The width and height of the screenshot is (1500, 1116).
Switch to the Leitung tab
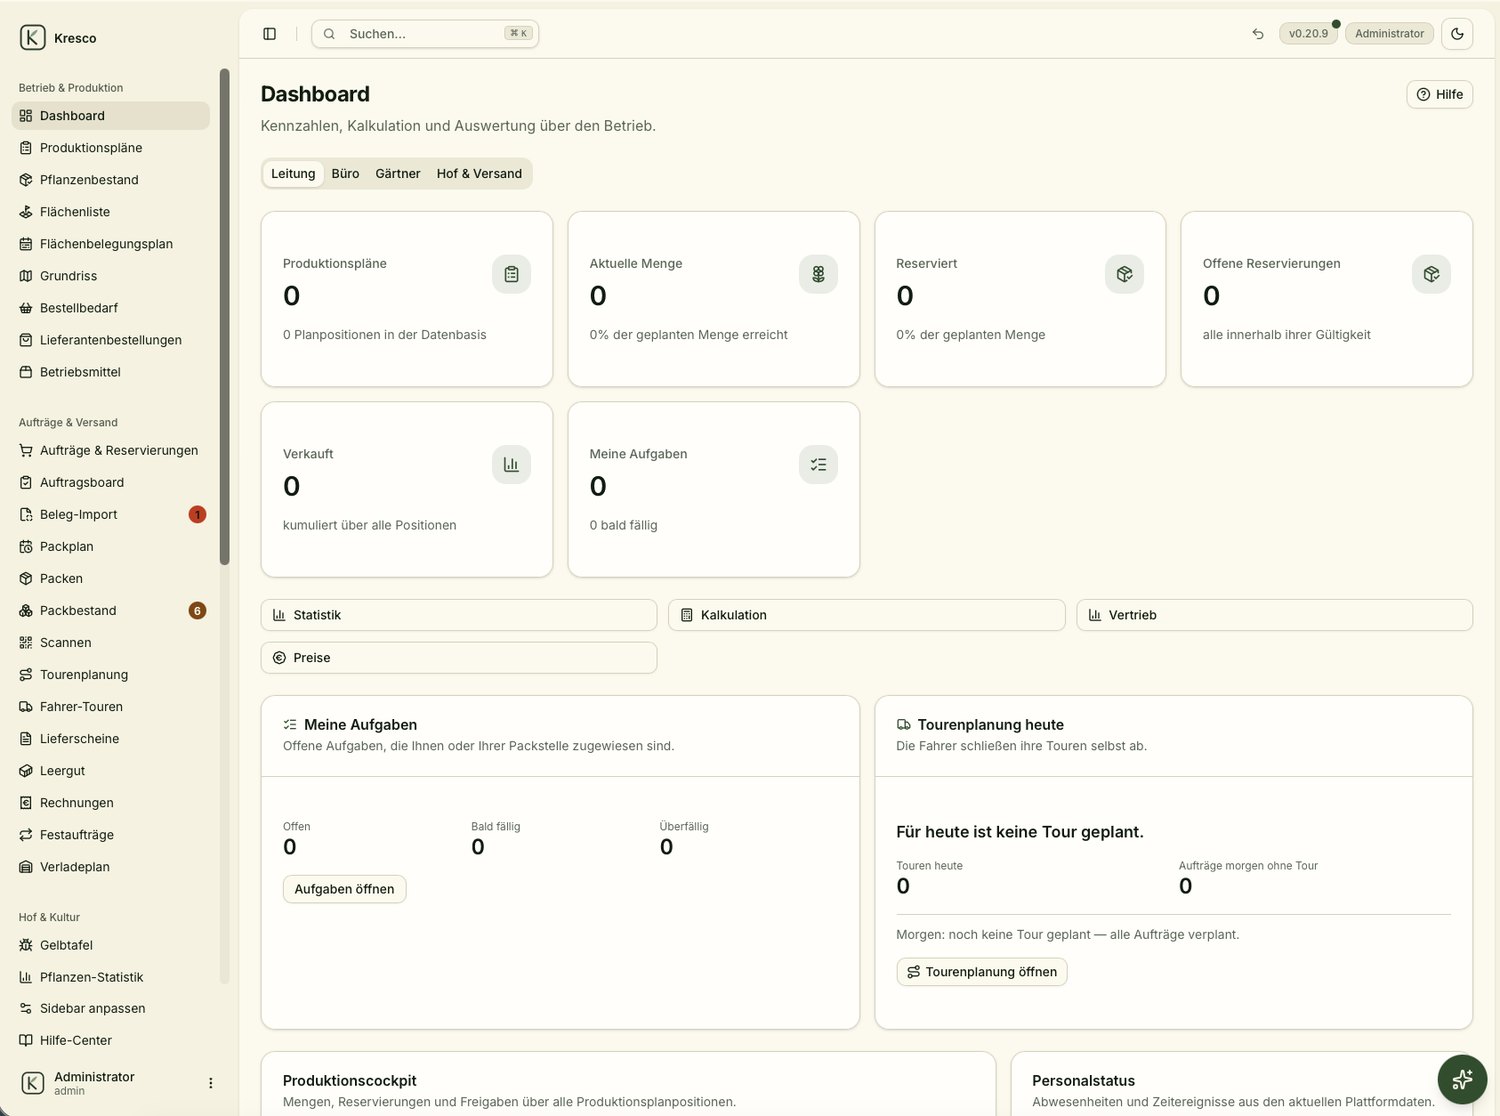tap(293, 174)
